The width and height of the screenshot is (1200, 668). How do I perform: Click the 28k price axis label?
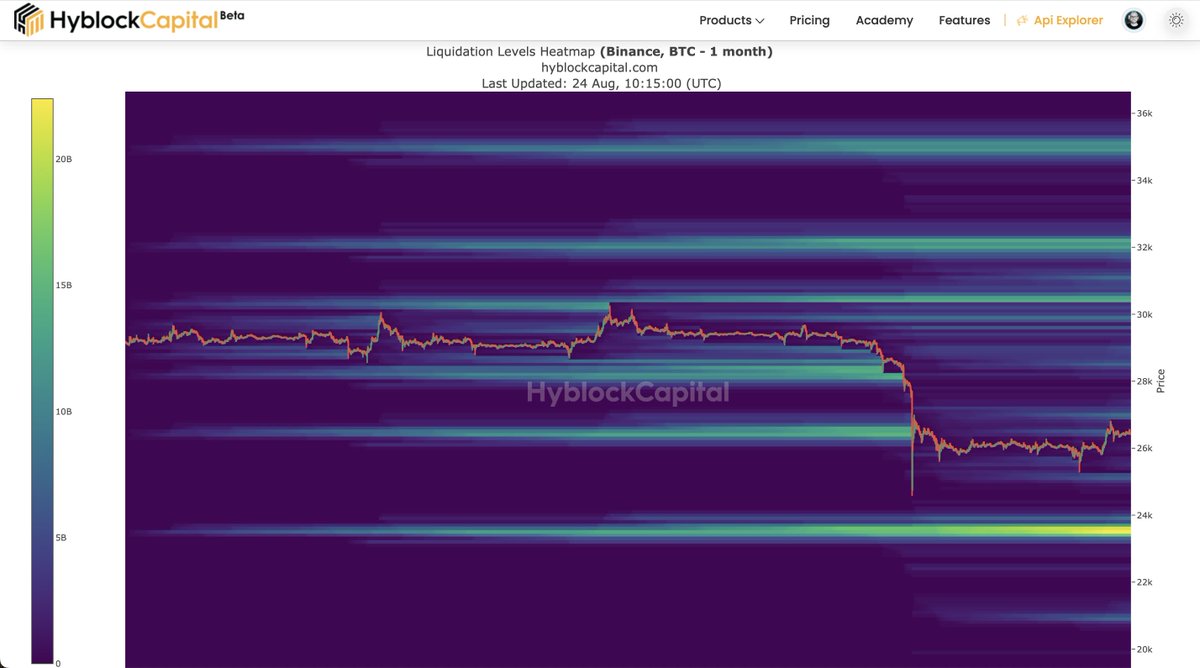pos(1144,382)
